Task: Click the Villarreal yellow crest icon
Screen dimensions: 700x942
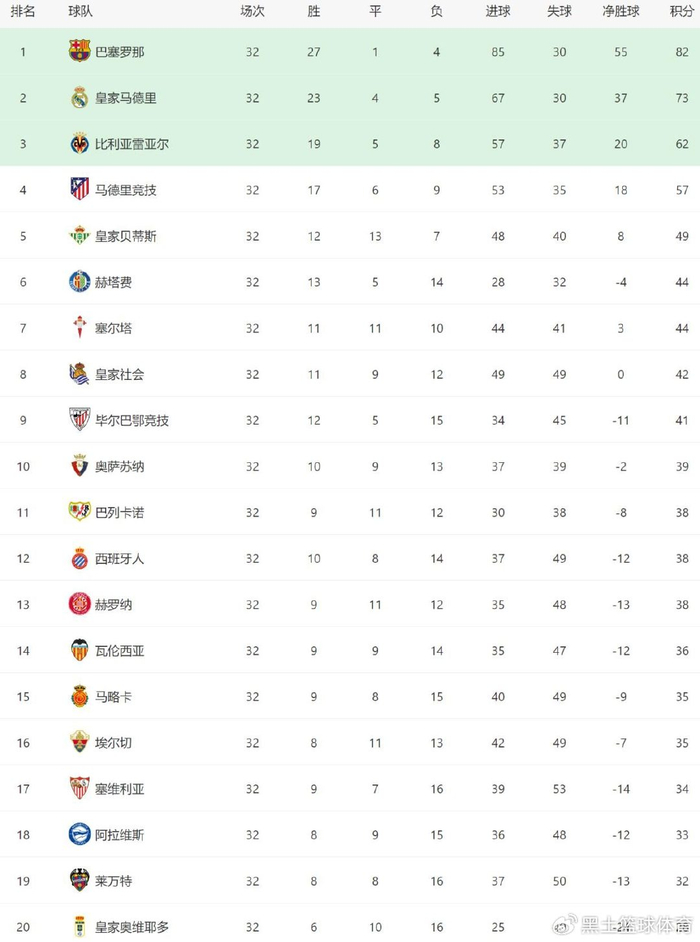Action: coord(80,144)
